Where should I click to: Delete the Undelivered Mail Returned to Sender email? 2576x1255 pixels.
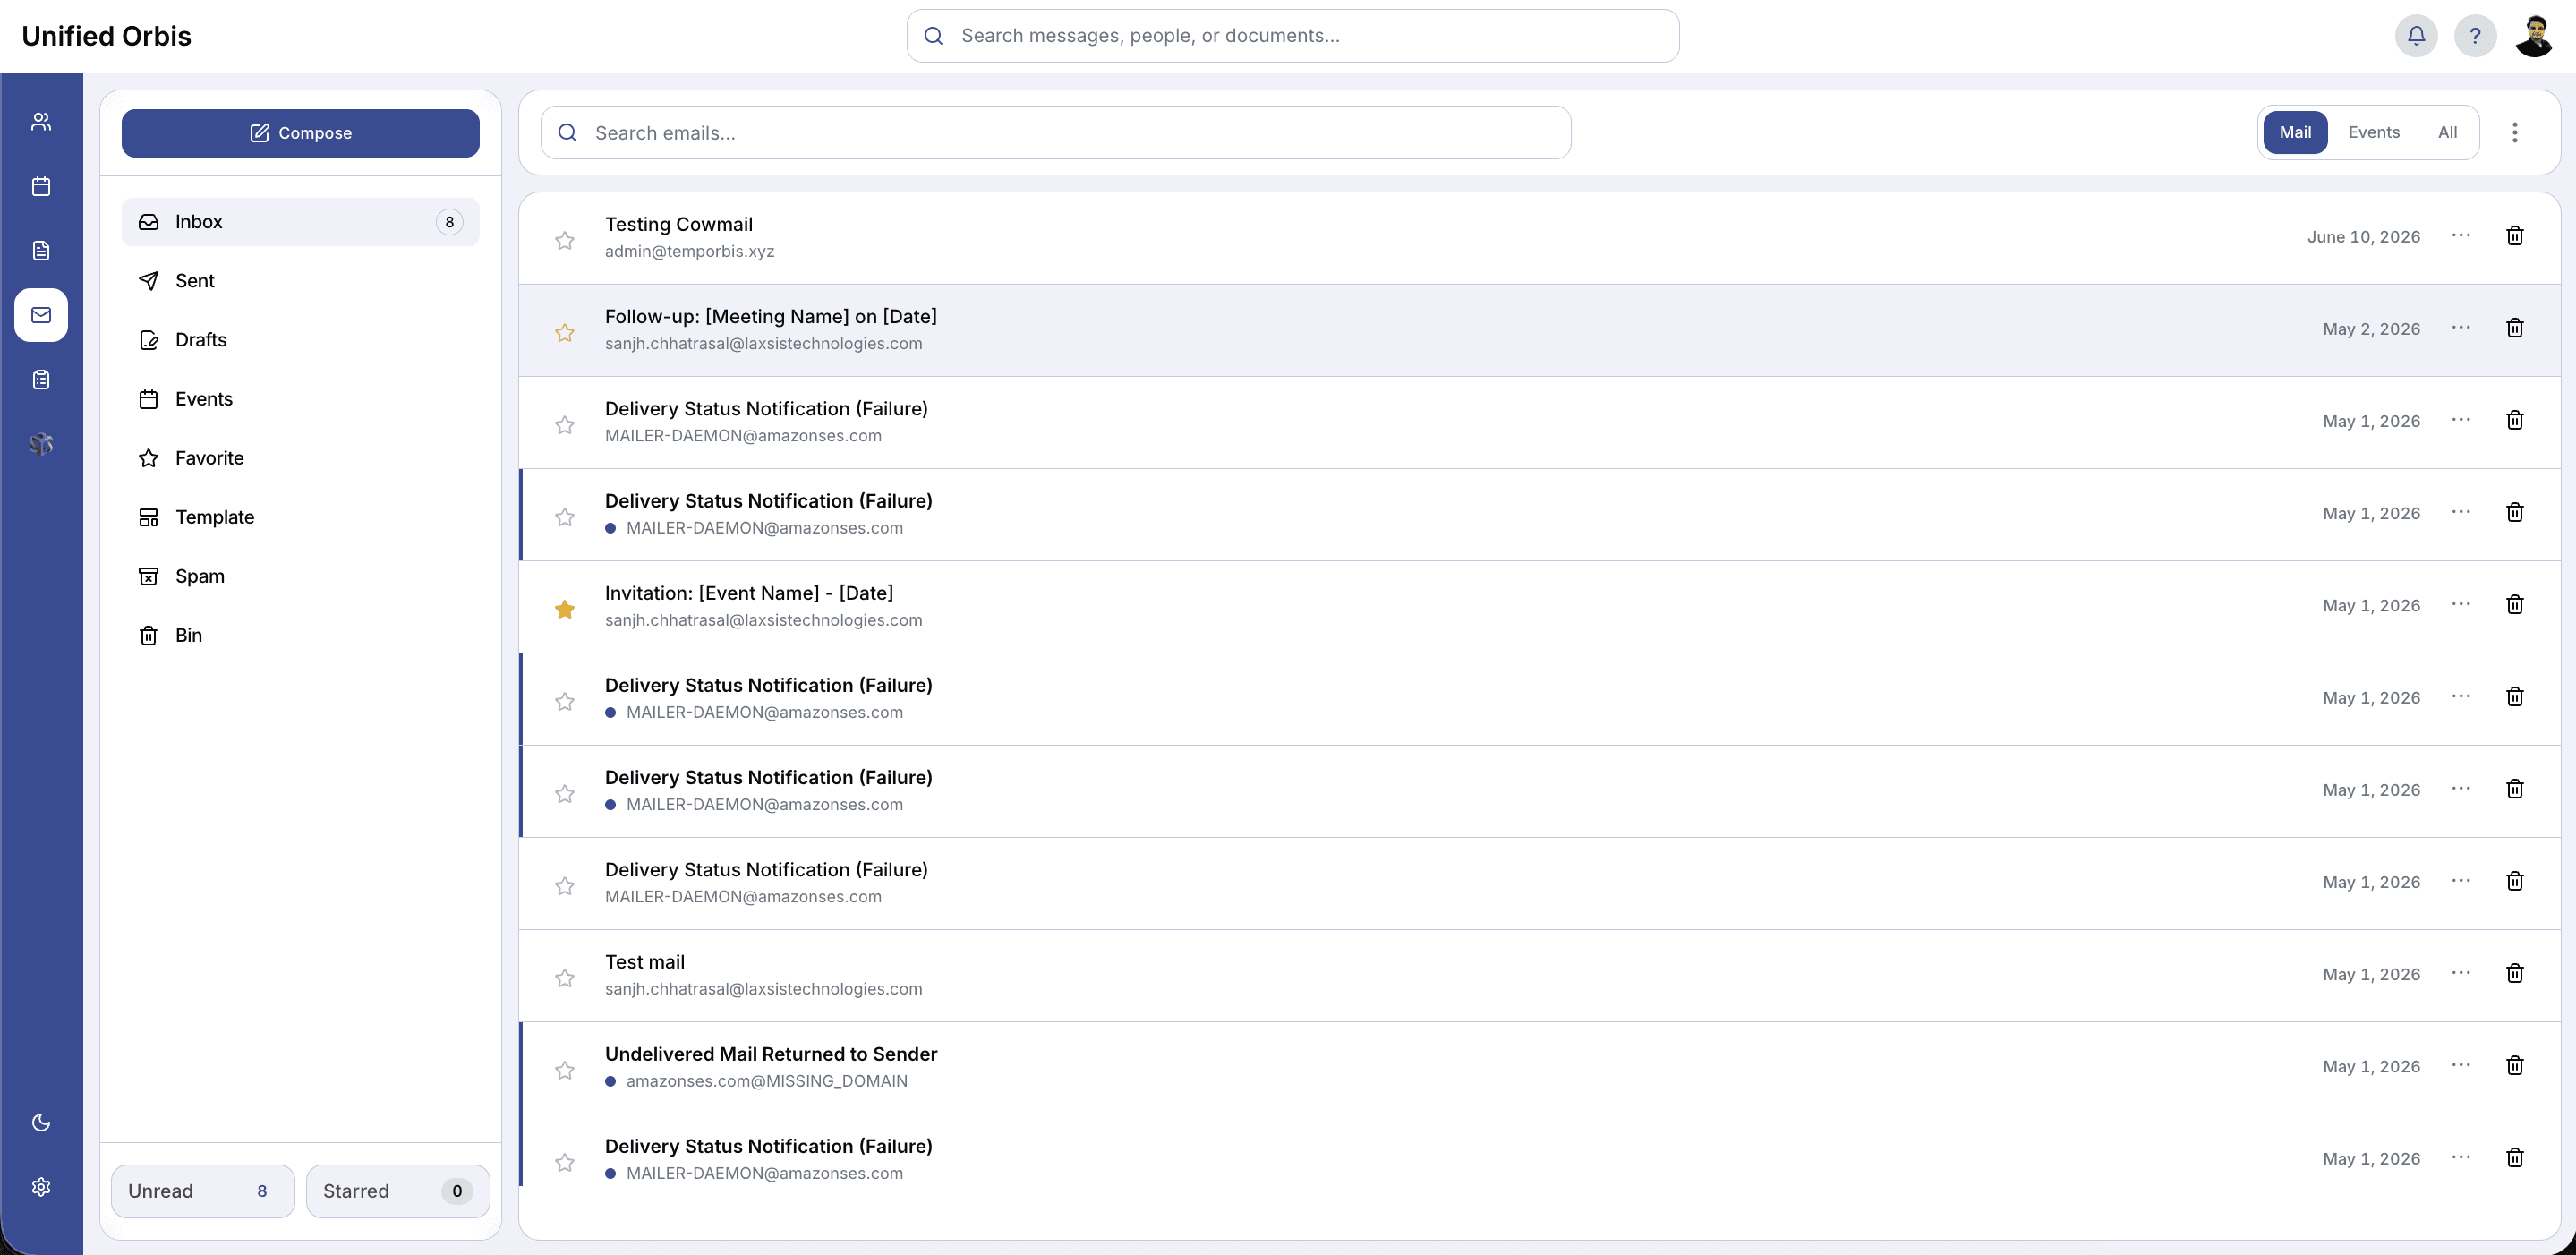pyautogui.click(x=2515, y=1065)
